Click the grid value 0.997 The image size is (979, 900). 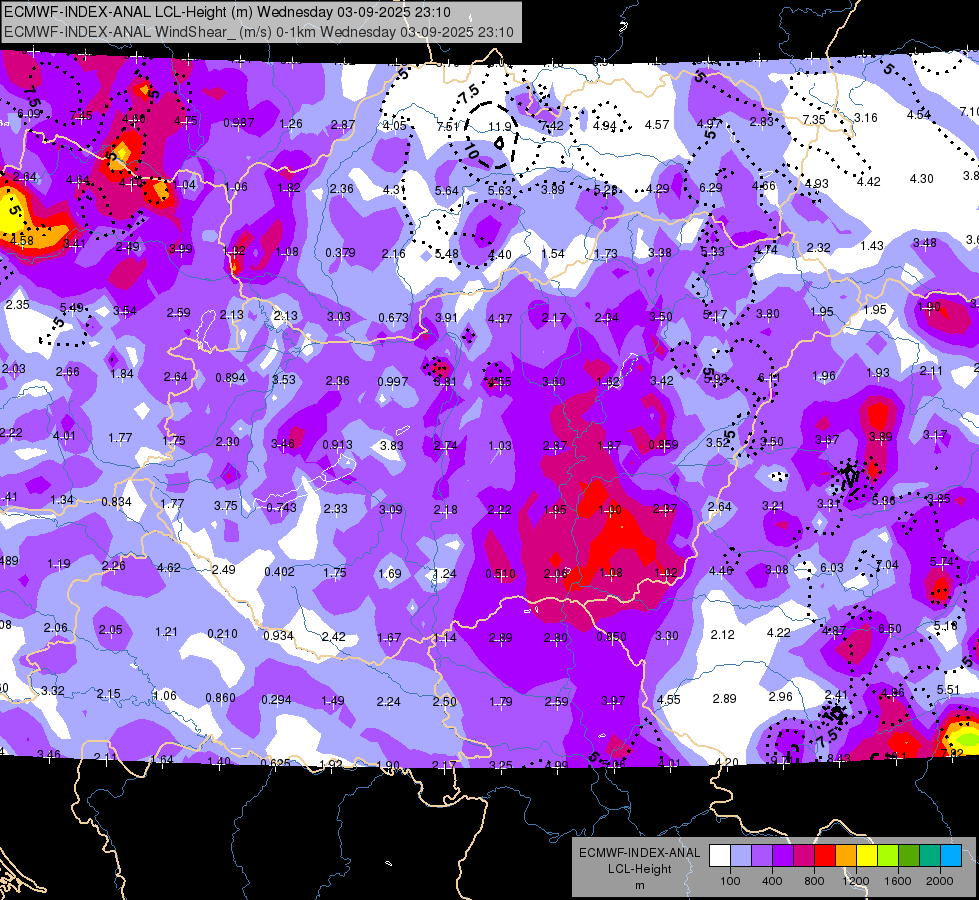click(x=393, y=381)
